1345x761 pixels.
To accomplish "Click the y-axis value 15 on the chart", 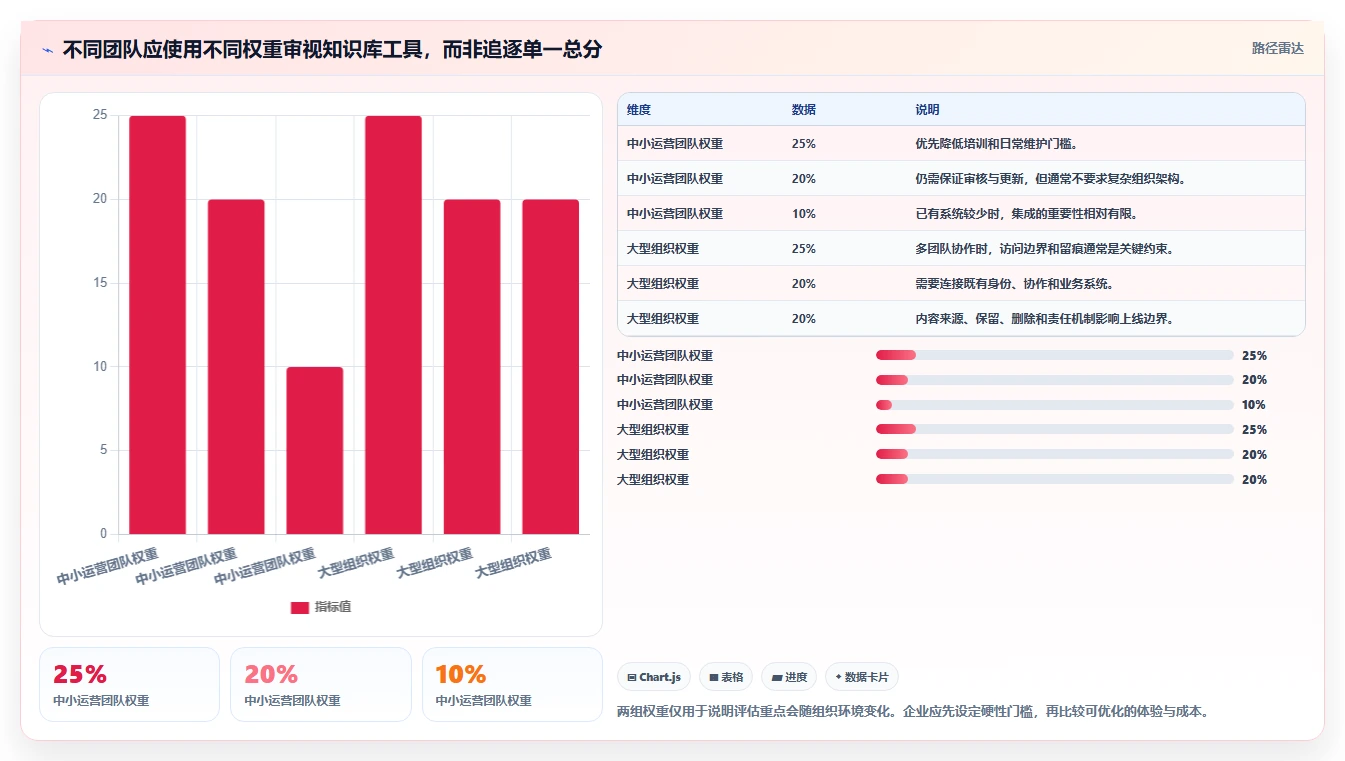I will [x=100, y=283].
